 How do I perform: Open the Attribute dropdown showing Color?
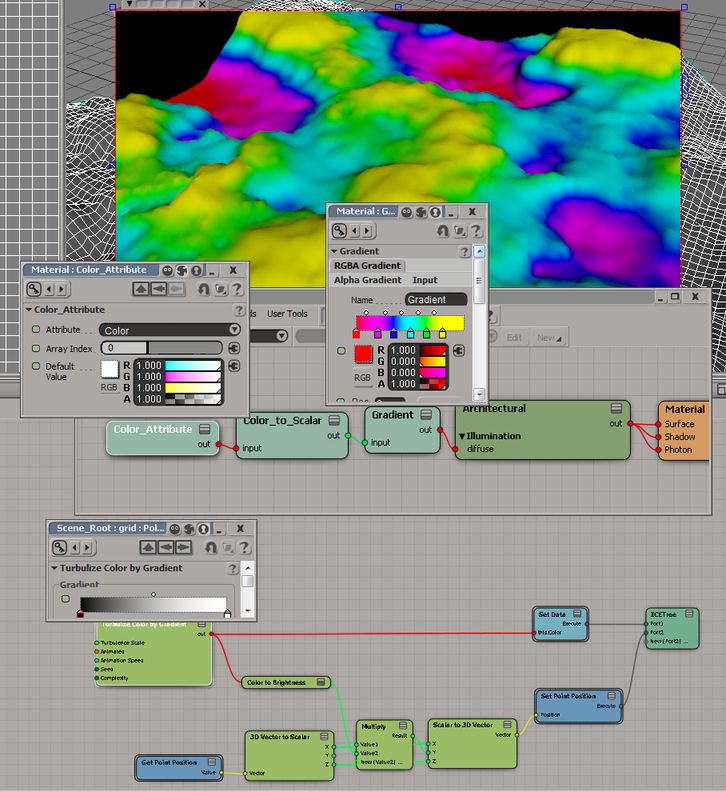(x=170, y=329)
